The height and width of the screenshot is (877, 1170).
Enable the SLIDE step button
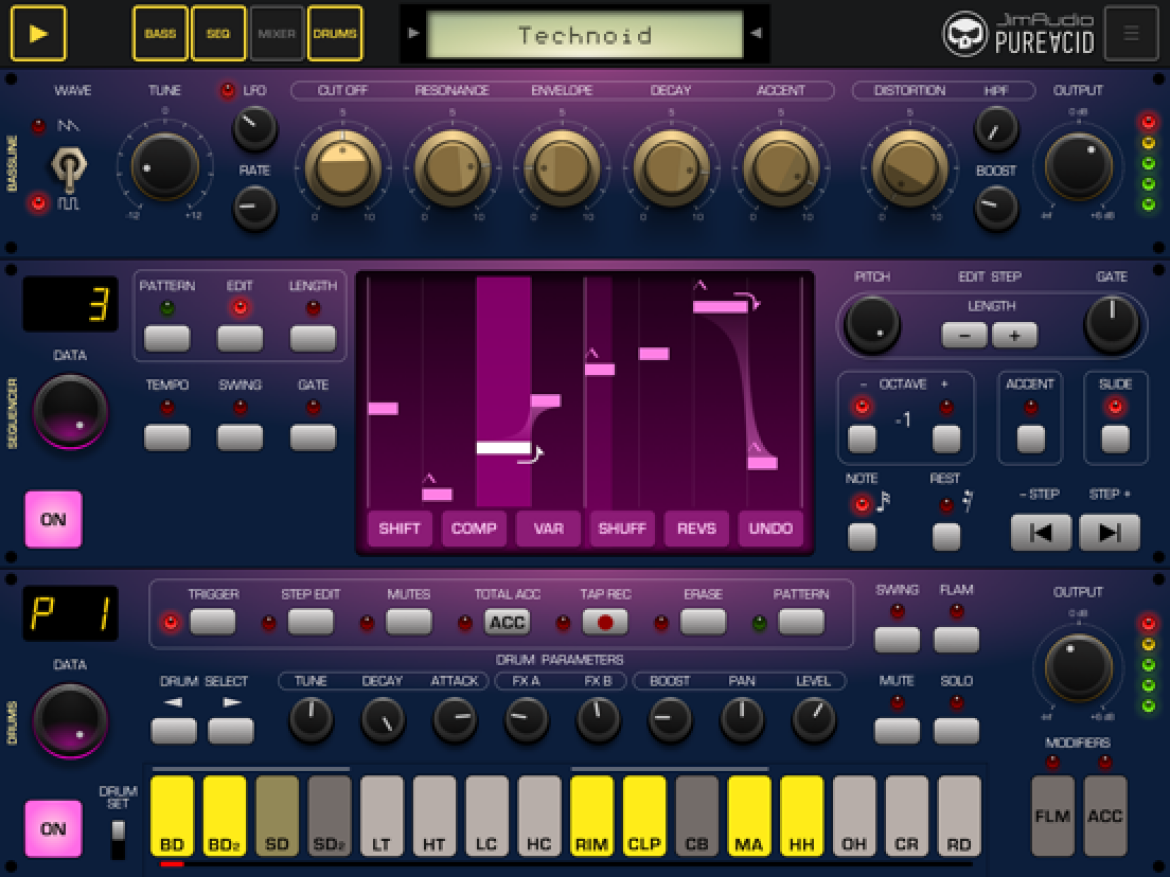1115,439
